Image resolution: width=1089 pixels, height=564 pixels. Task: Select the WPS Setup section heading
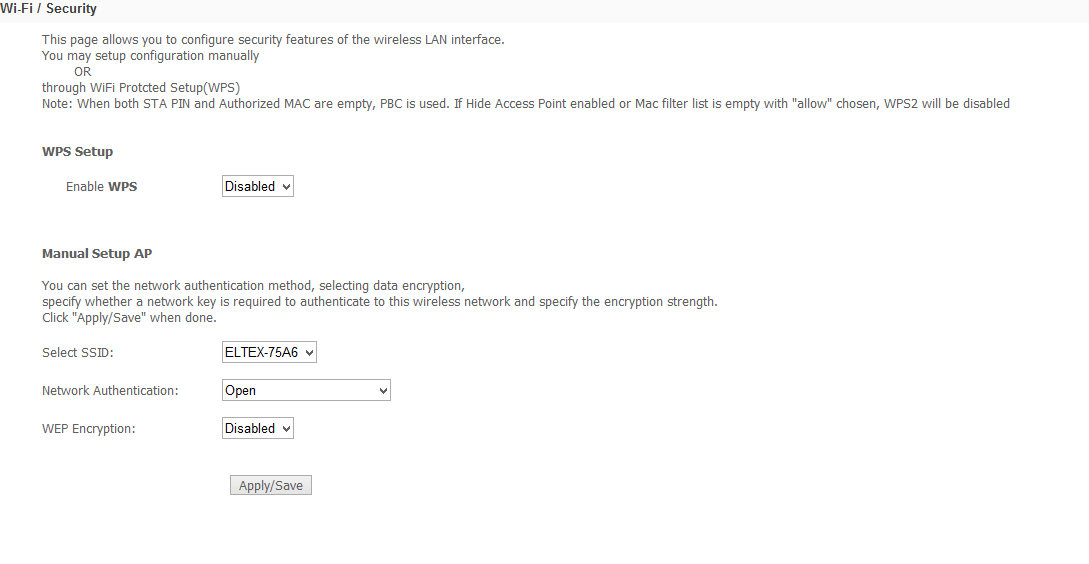[x=77, y=151]
